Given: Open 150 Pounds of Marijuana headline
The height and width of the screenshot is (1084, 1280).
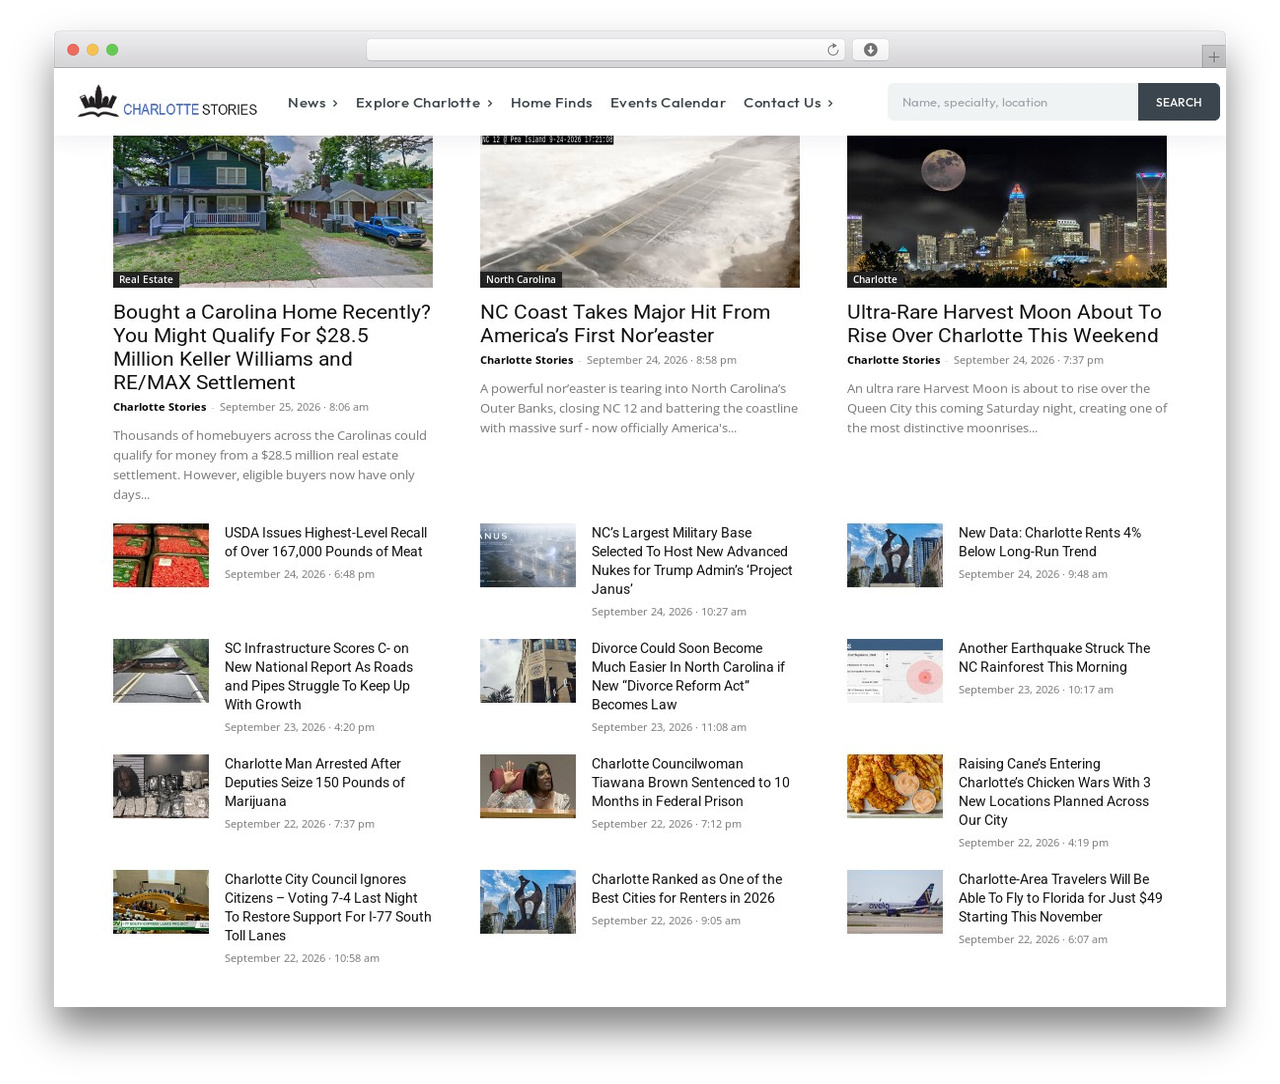Looking at the screenshot, I should point(315,782).
